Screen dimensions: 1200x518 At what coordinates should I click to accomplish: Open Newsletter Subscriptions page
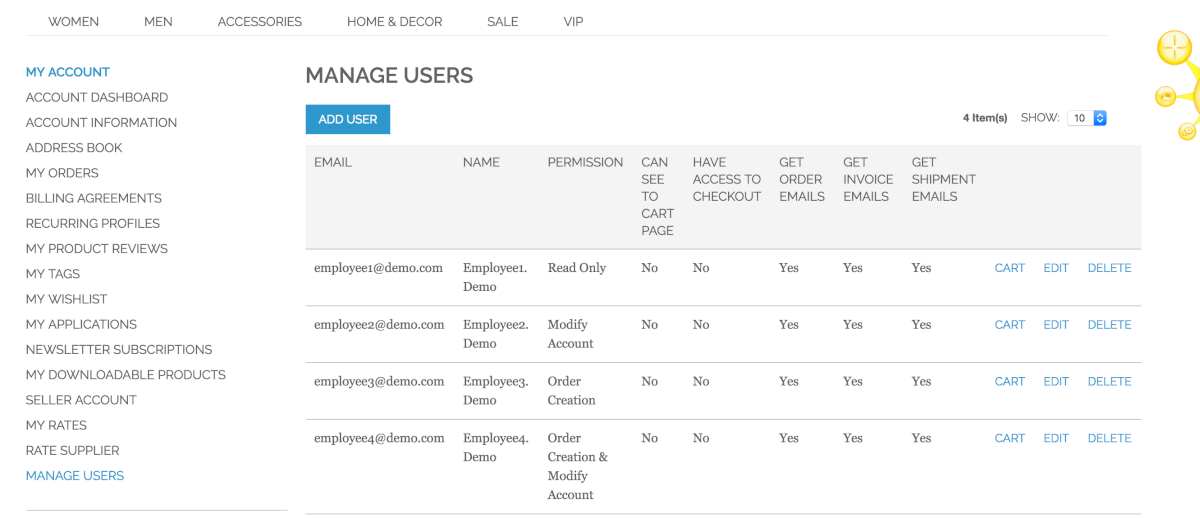click(x=119, y=350)
